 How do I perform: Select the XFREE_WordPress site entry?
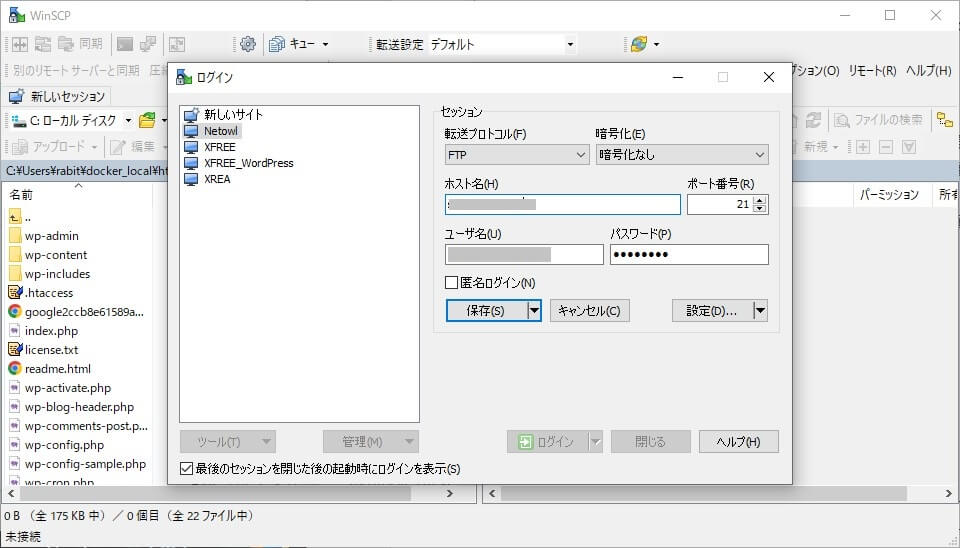(248, 163)
